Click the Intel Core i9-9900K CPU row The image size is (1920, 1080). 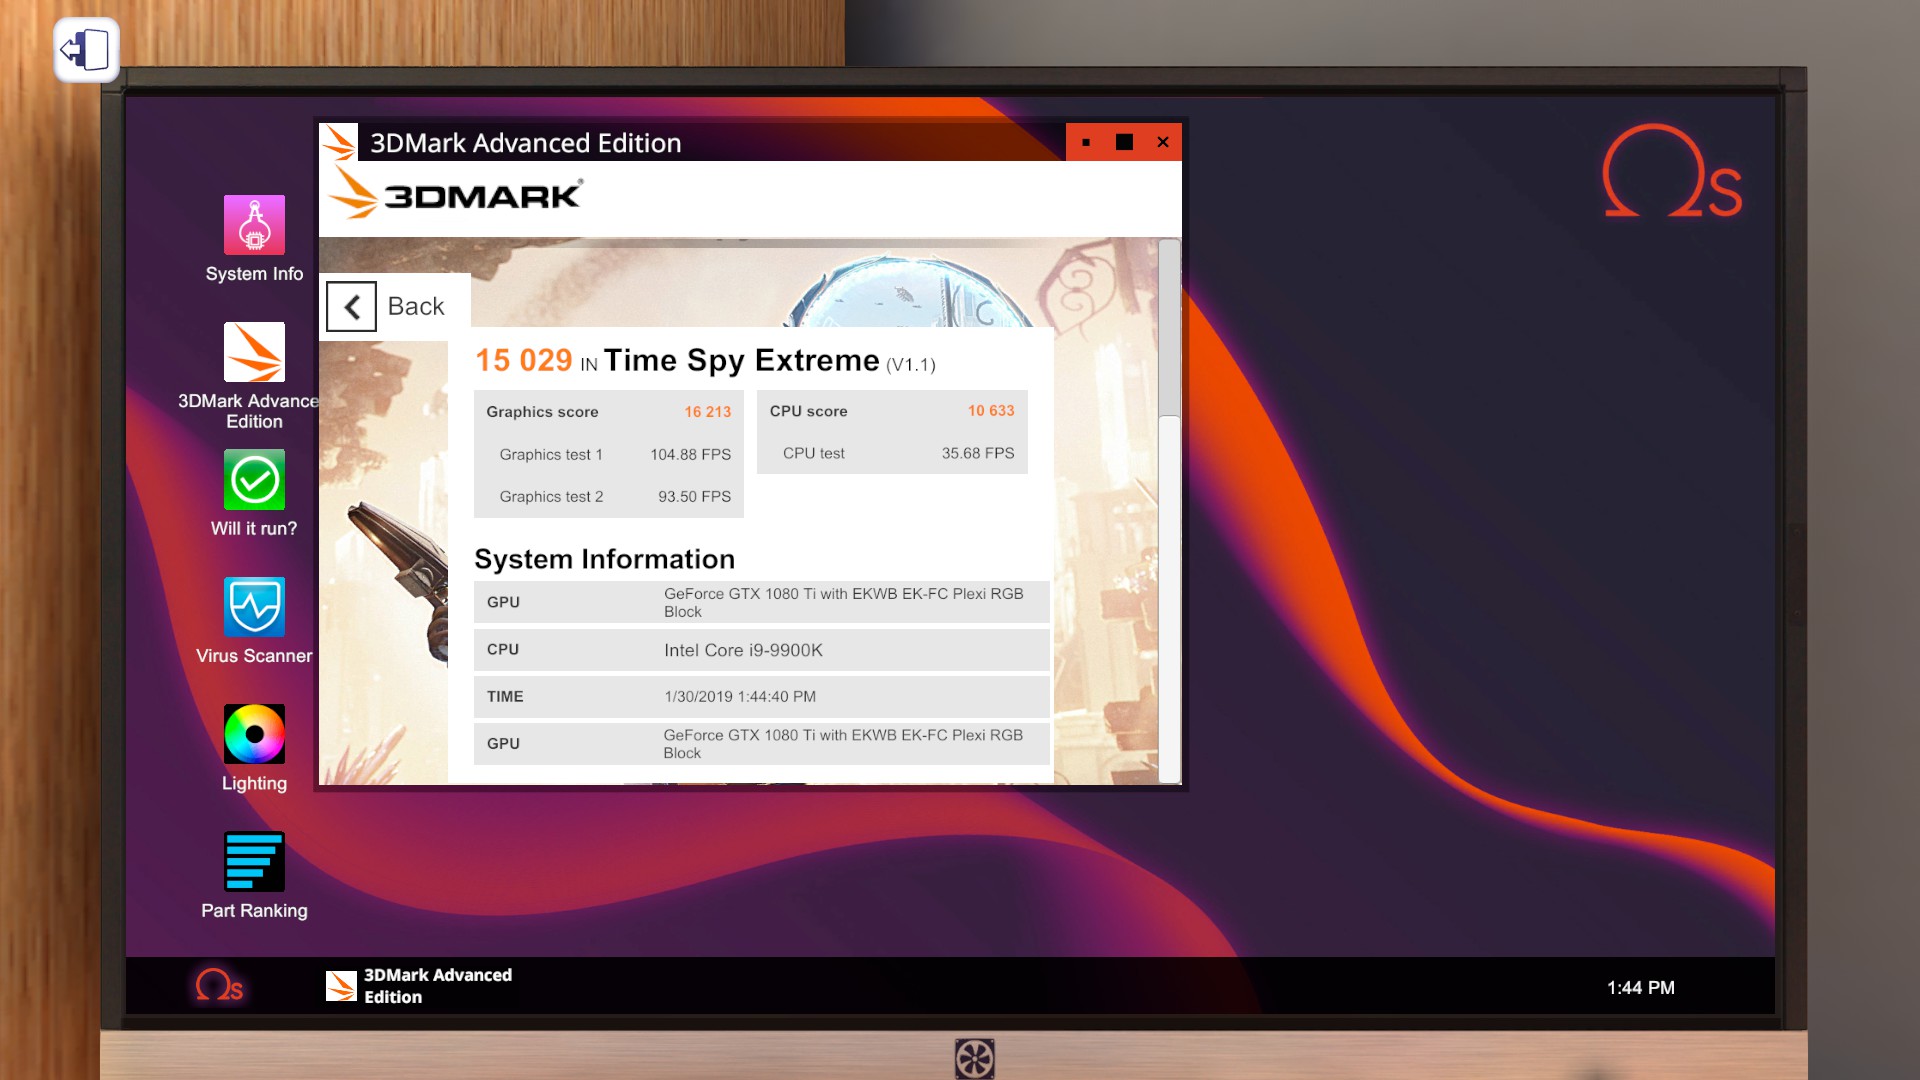[761, 650]
